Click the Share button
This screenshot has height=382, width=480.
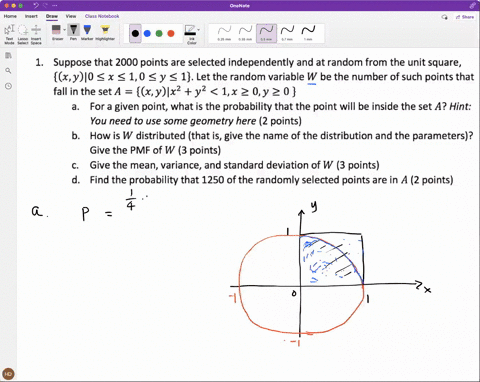coord(465,17)
